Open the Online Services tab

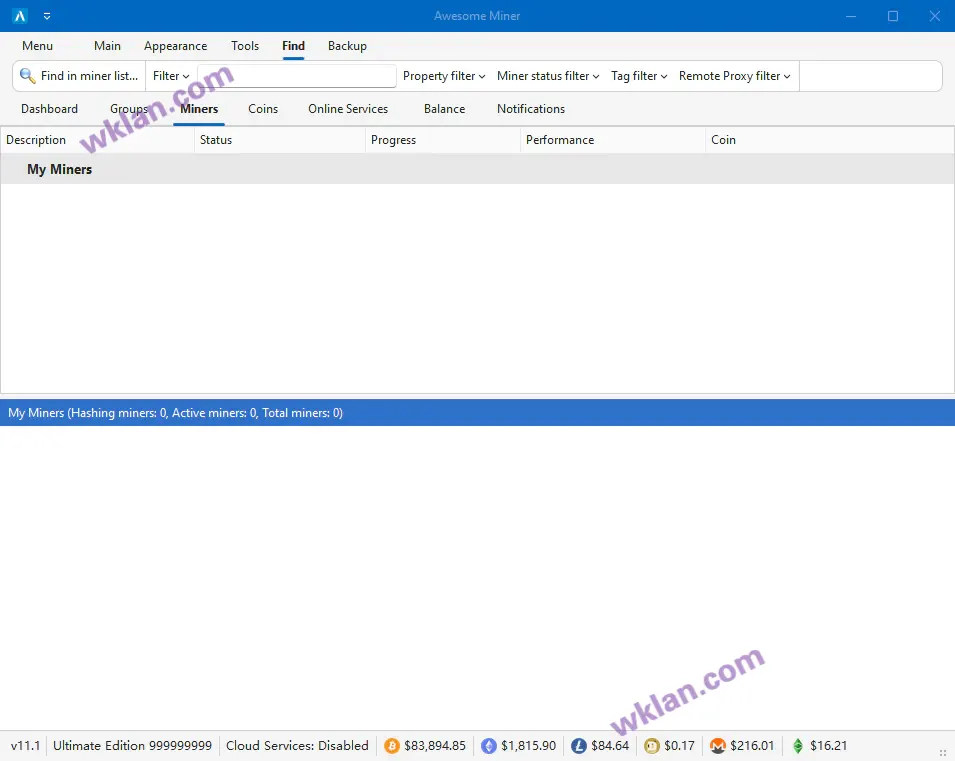point(348,109)
